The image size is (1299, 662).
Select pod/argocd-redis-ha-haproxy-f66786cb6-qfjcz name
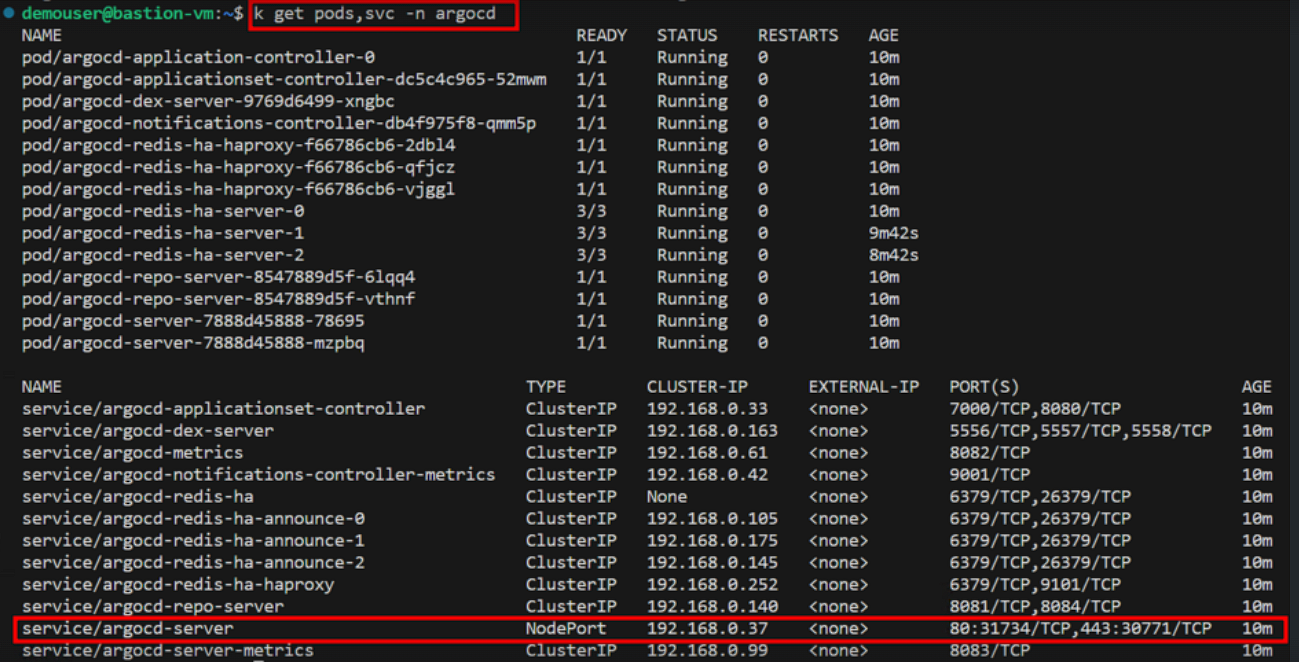[238, 167]
